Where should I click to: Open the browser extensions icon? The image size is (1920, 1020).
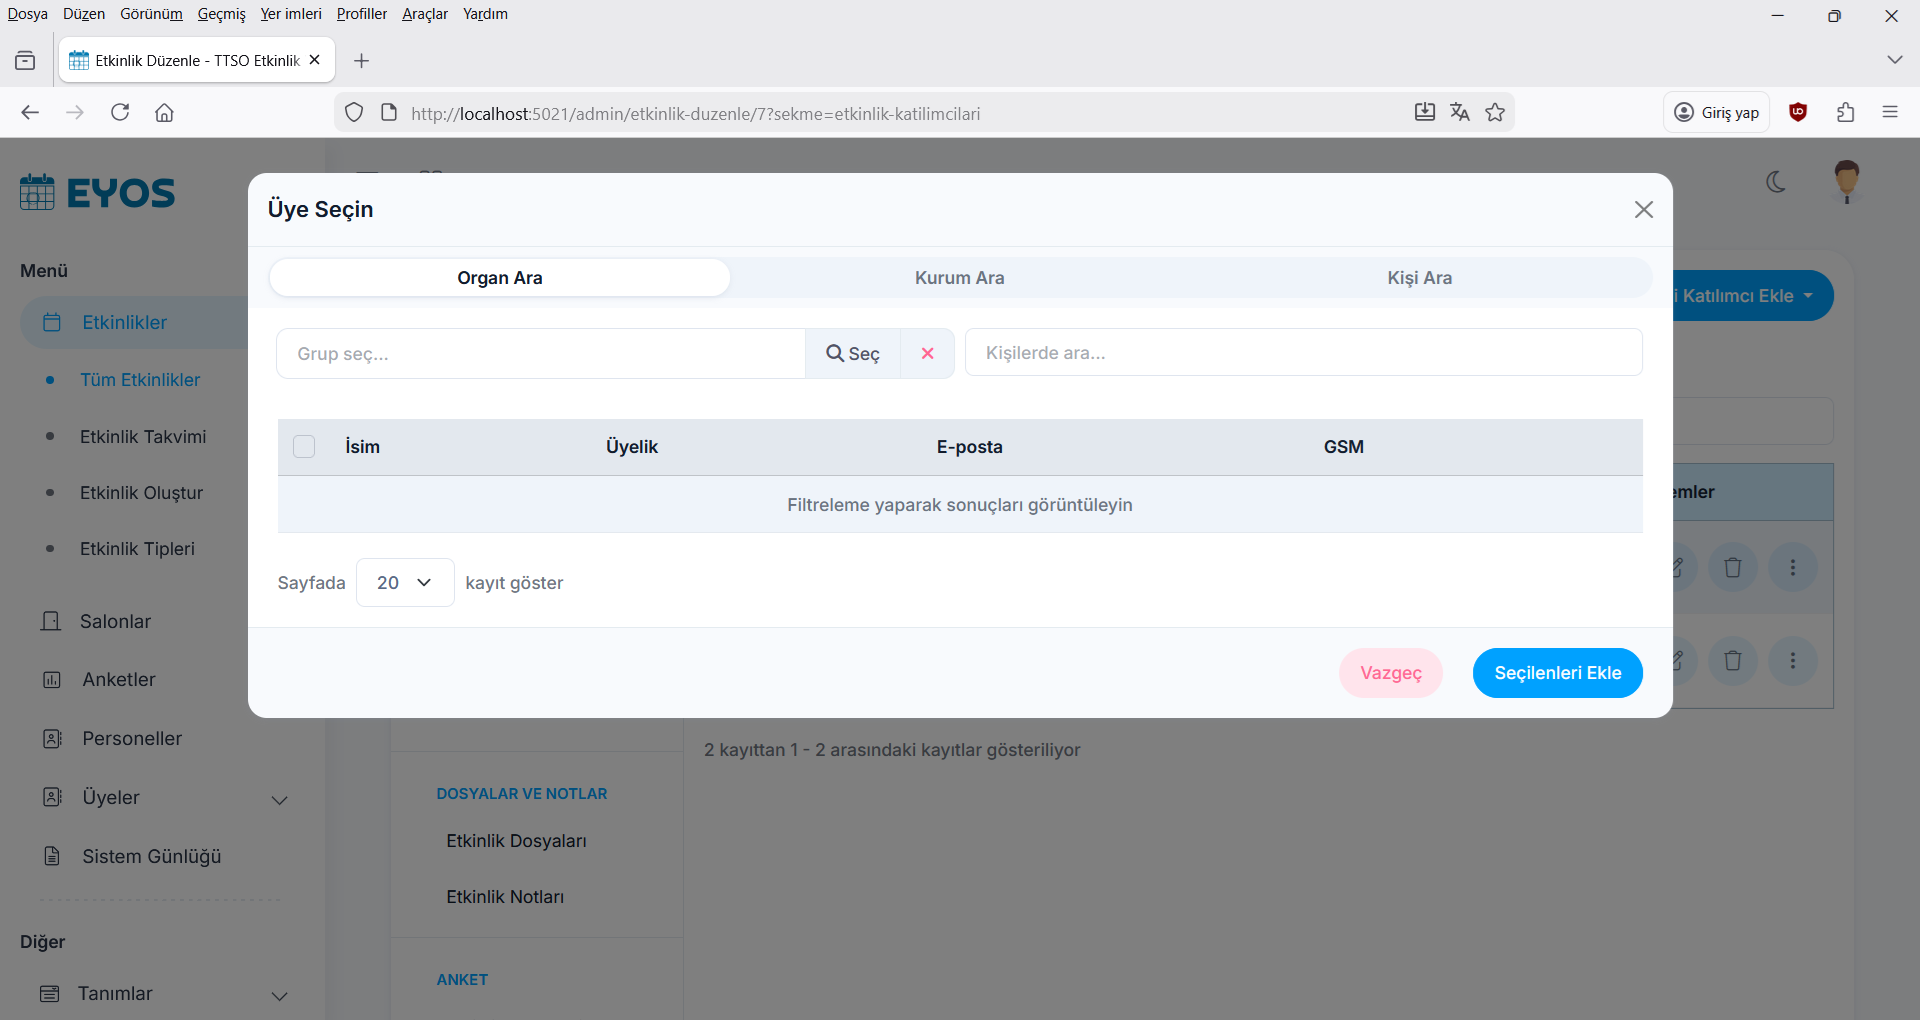1845,113
